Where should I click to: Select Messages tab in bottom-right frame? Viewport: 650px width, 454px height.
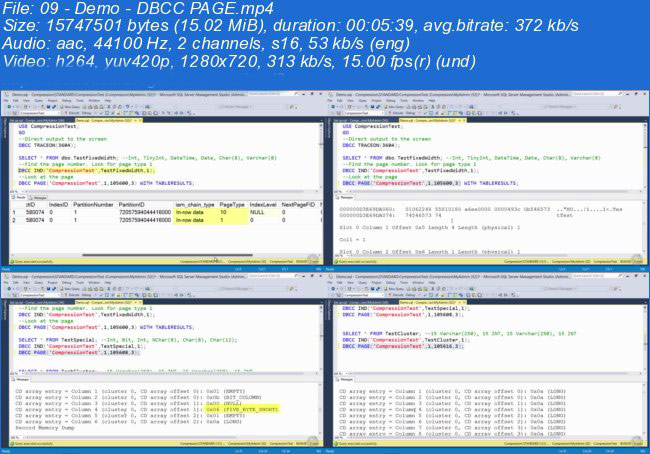click(x=345, y=379)
